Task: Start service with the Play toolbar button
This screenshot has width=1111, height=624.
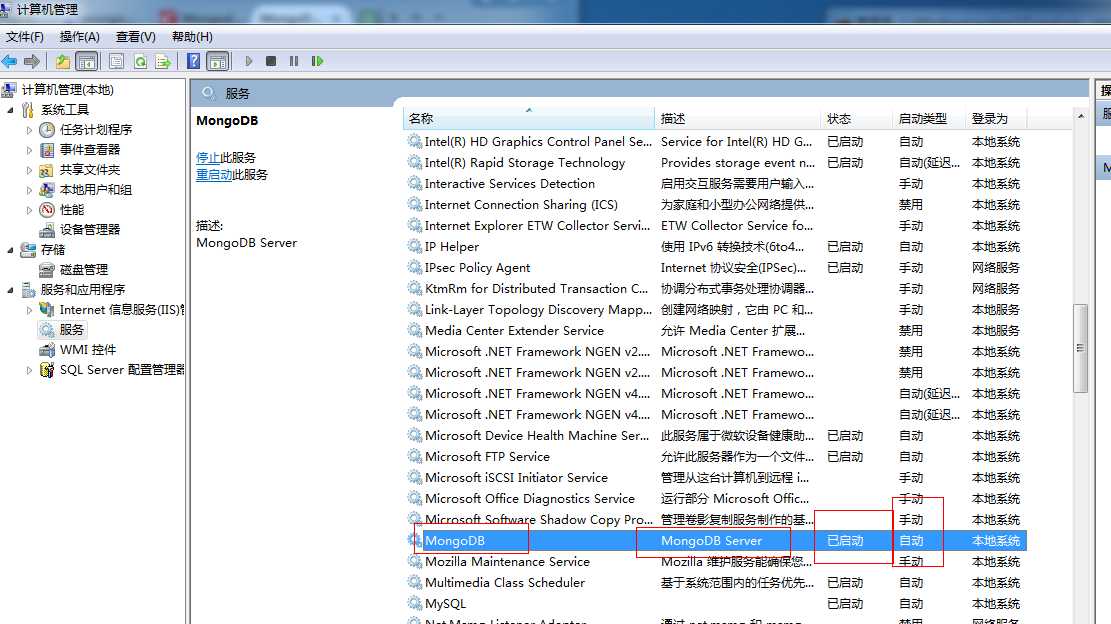Action: click(x=249, y=62)
